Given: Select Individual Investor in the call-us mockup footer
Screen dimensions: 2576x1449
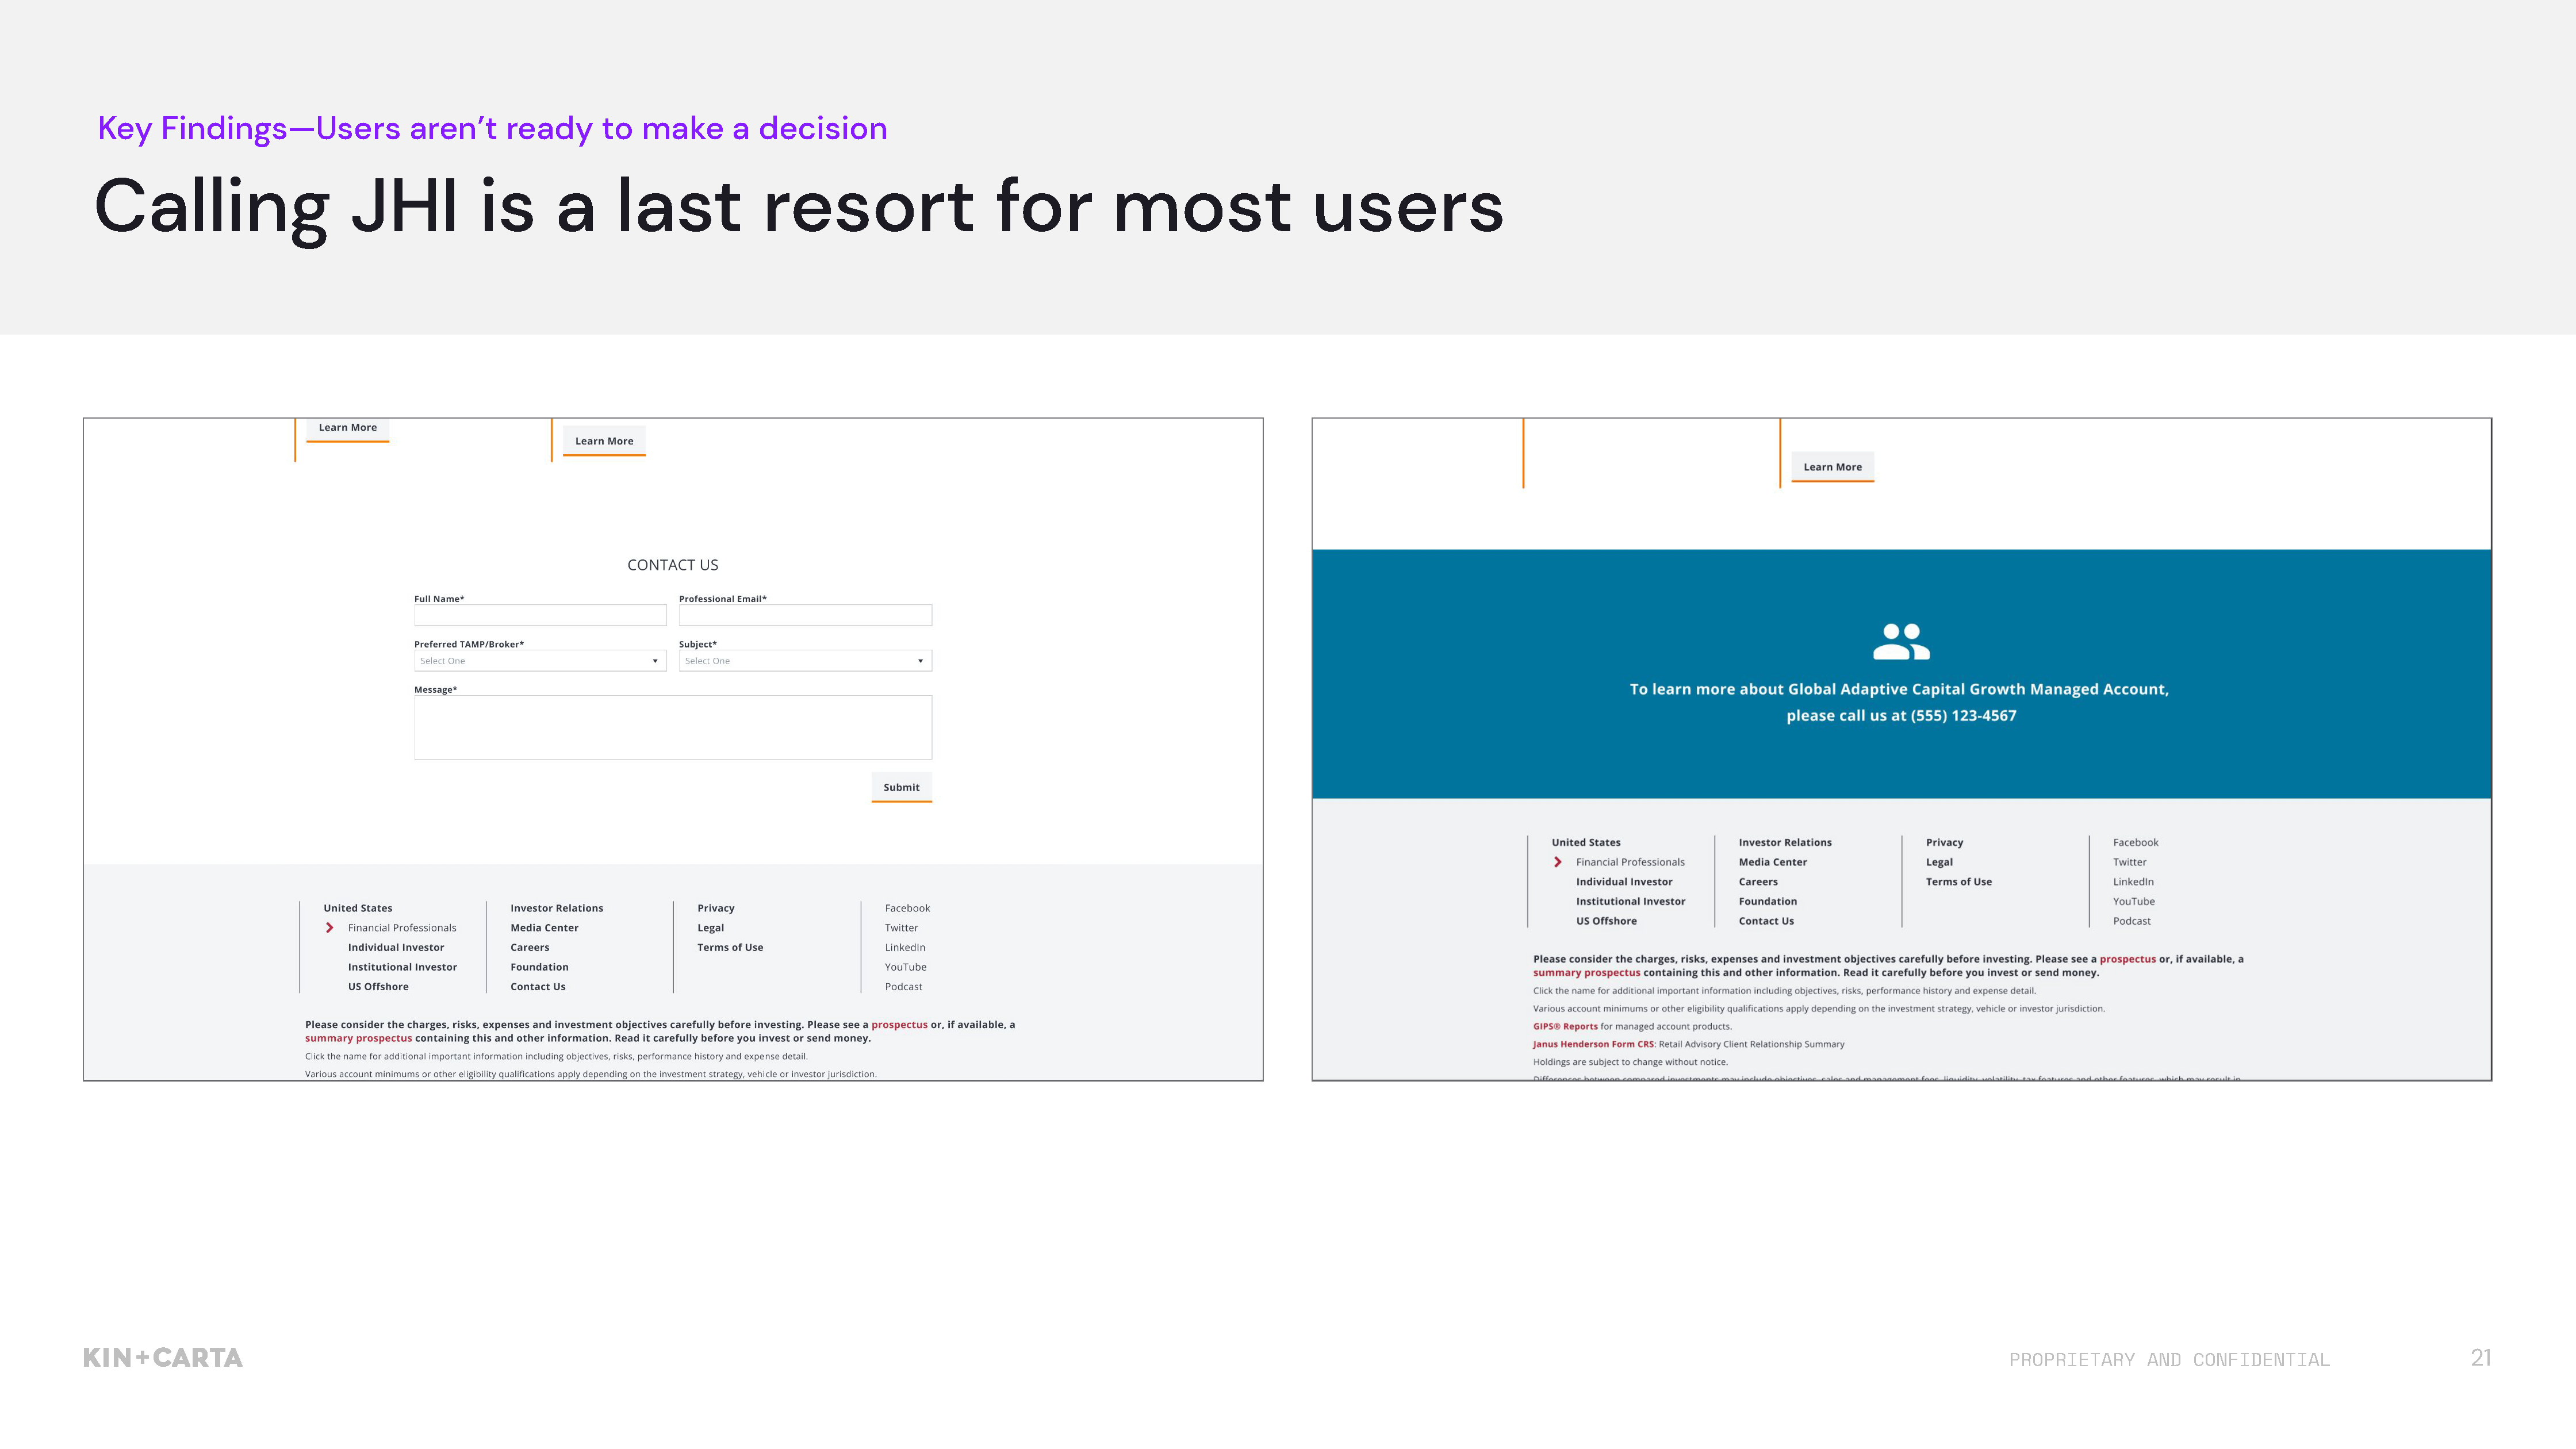Looking at the screenshot, I should tap(1624, 881).
